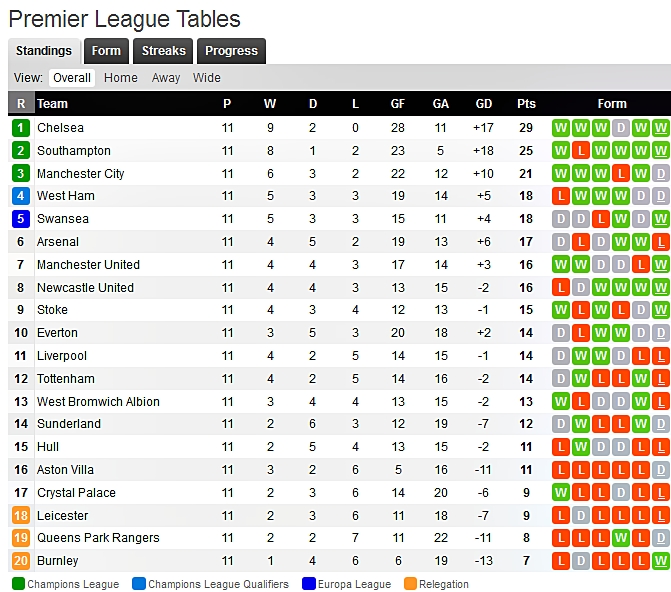Switch to the Form tab

[106, 51]
